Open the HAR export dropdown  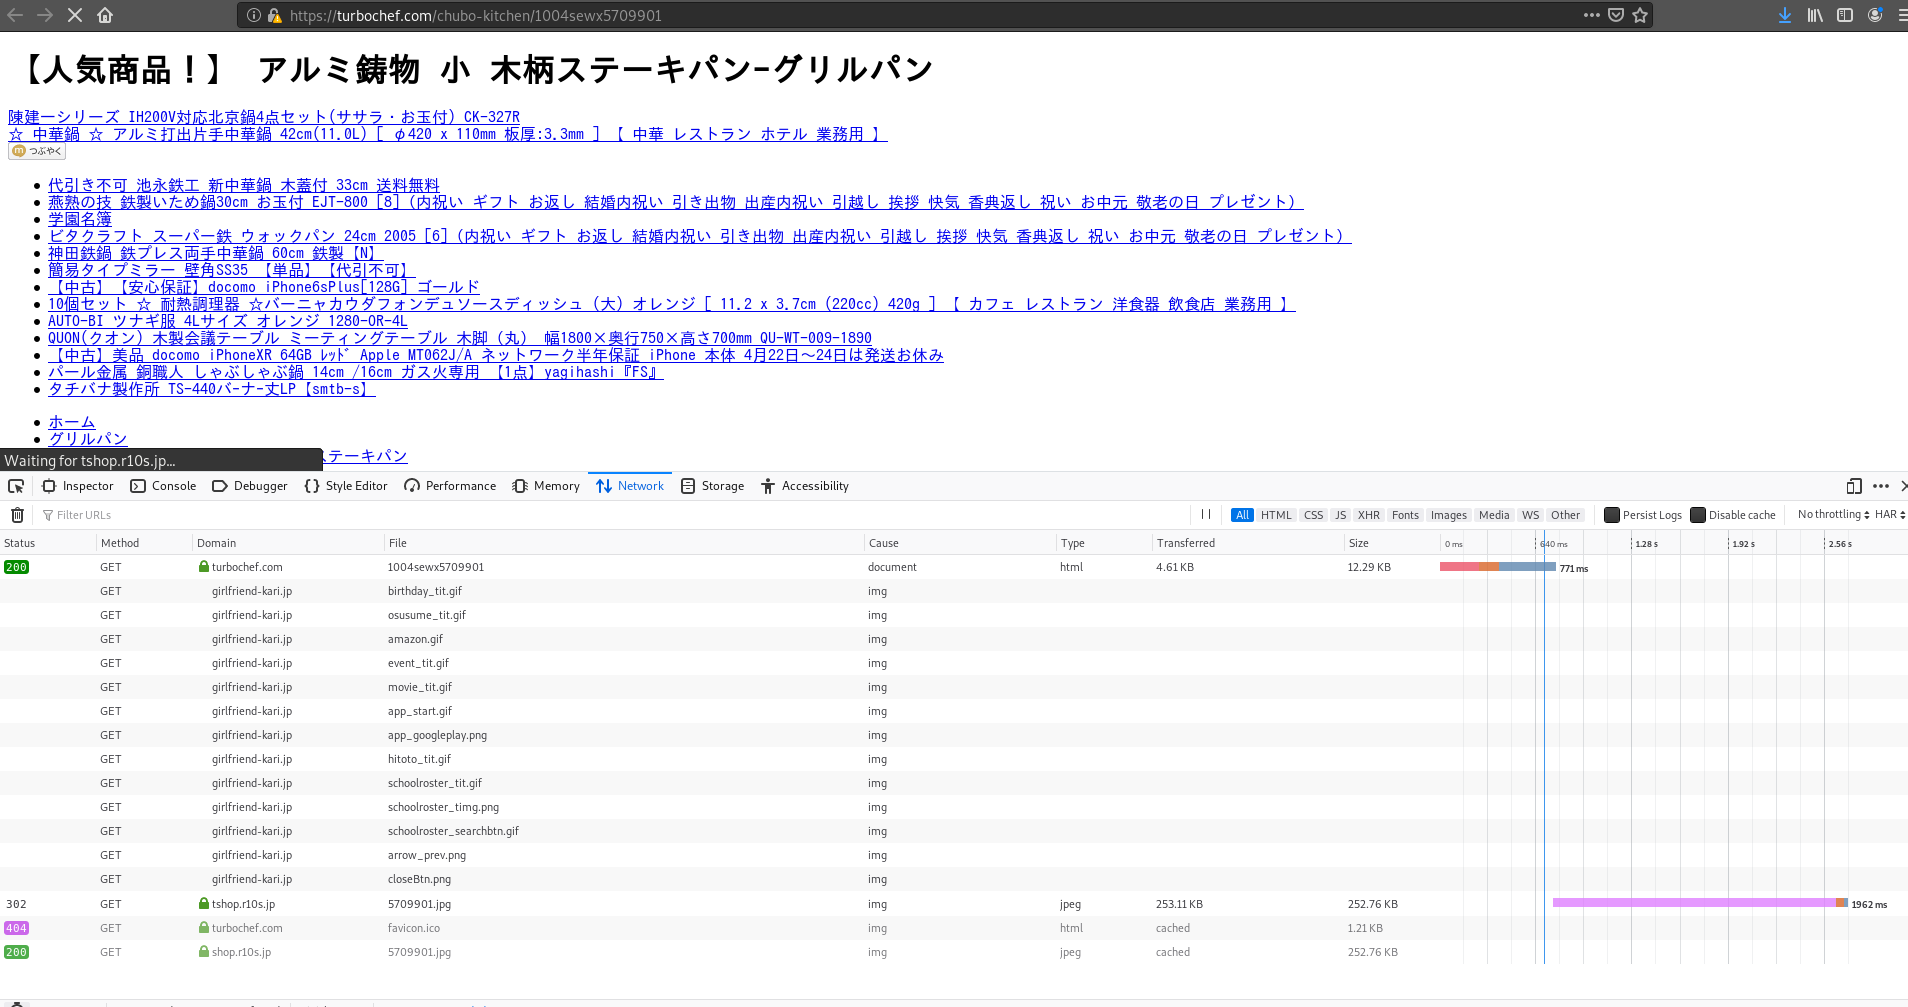[x=1889, y=514]
